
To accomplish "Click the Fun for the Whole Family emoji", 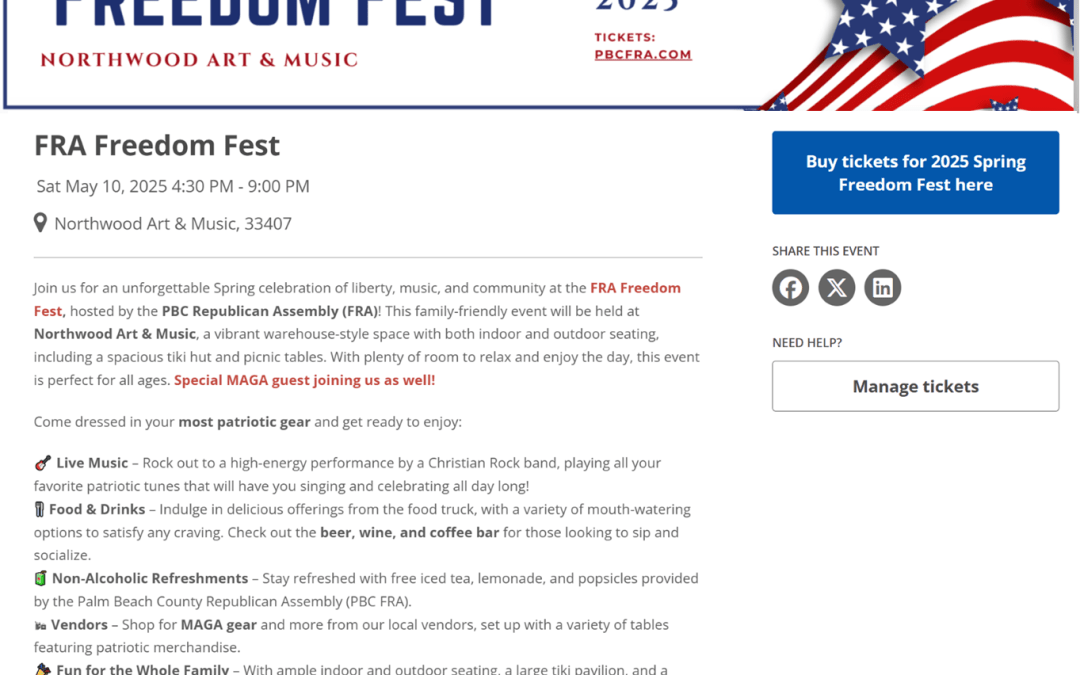I will click(x=43, y=669).
